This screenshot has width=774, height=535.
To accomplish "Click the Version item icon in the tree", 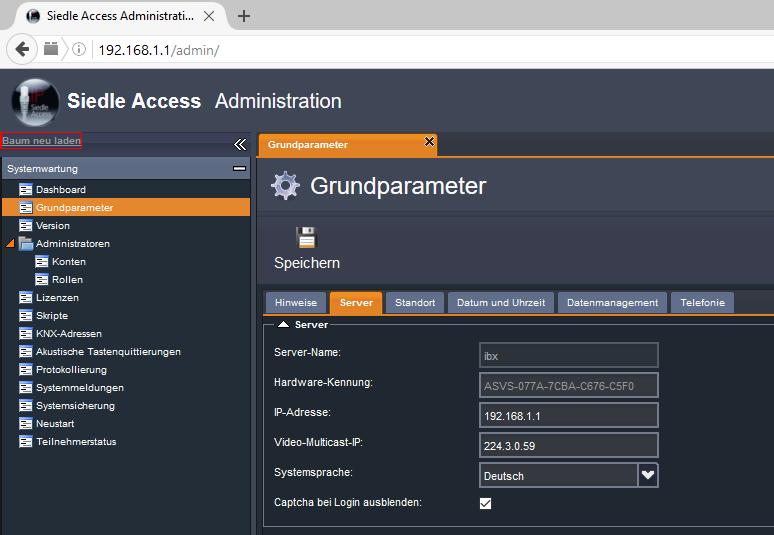I will click(x=26, y=226).
